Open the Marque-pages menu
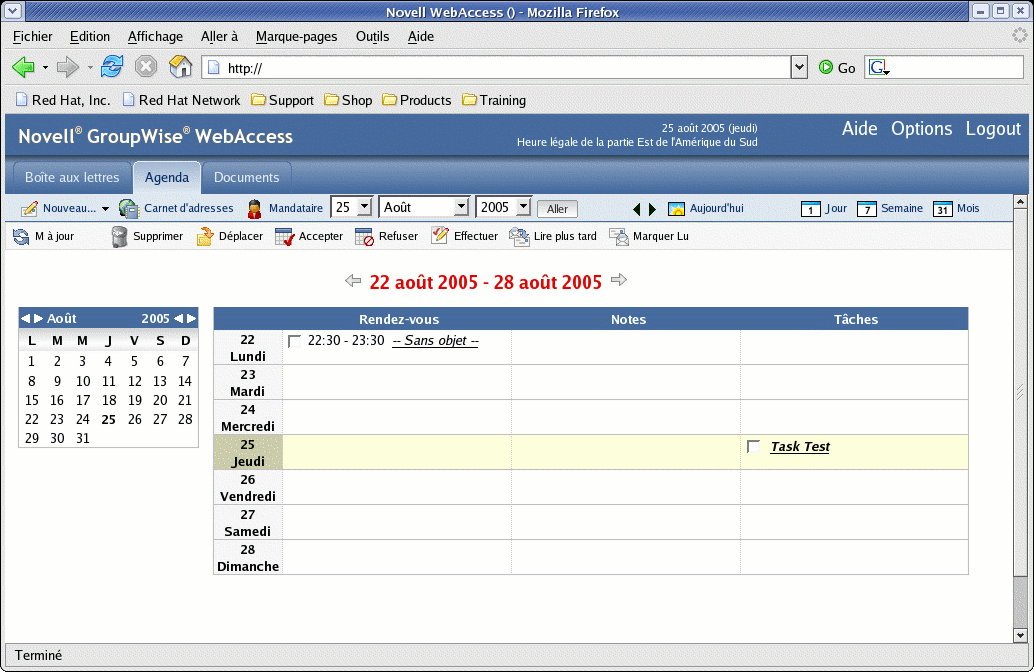The width and height of the screenshot is (1034, 672). point(296,36)
